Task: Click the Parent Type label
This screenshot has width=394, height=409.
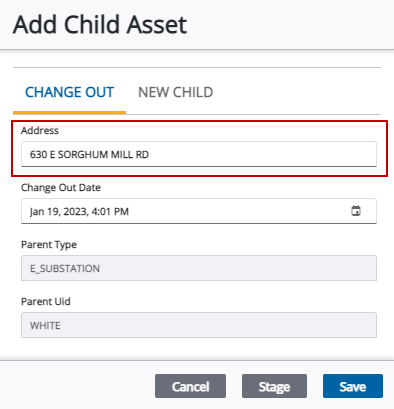Action: point(49,245)
